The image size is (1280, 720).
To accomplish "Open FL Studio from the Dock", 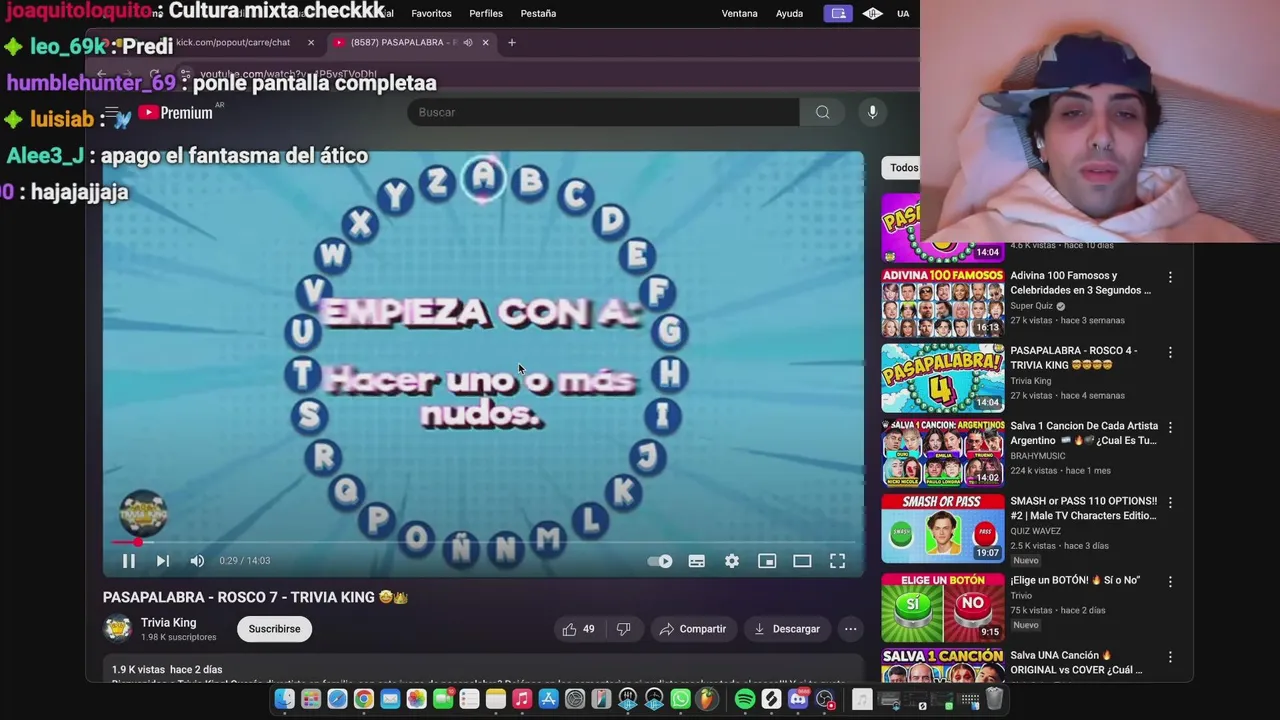I will point(707,699).
